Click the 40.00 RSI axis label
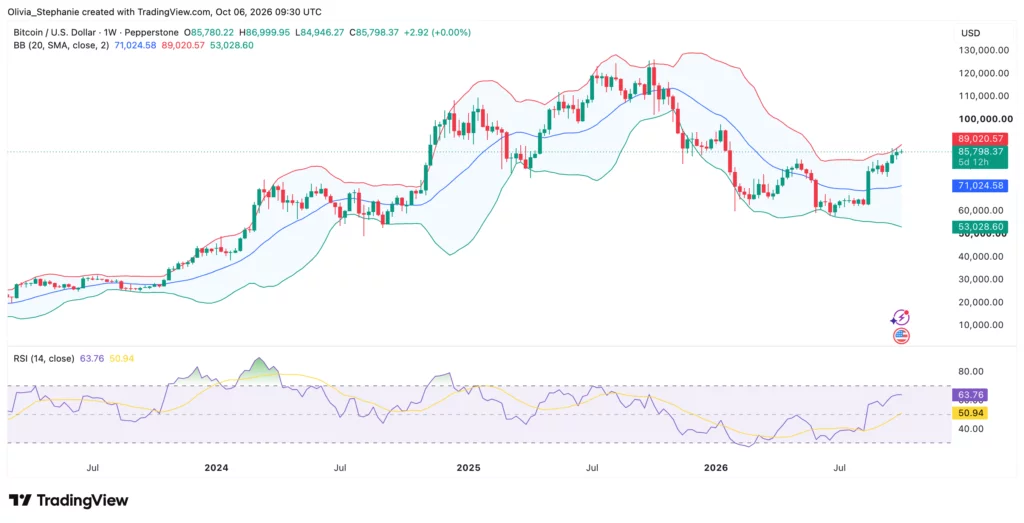This screenshot has height=523, width=1024. pos(970,429)
